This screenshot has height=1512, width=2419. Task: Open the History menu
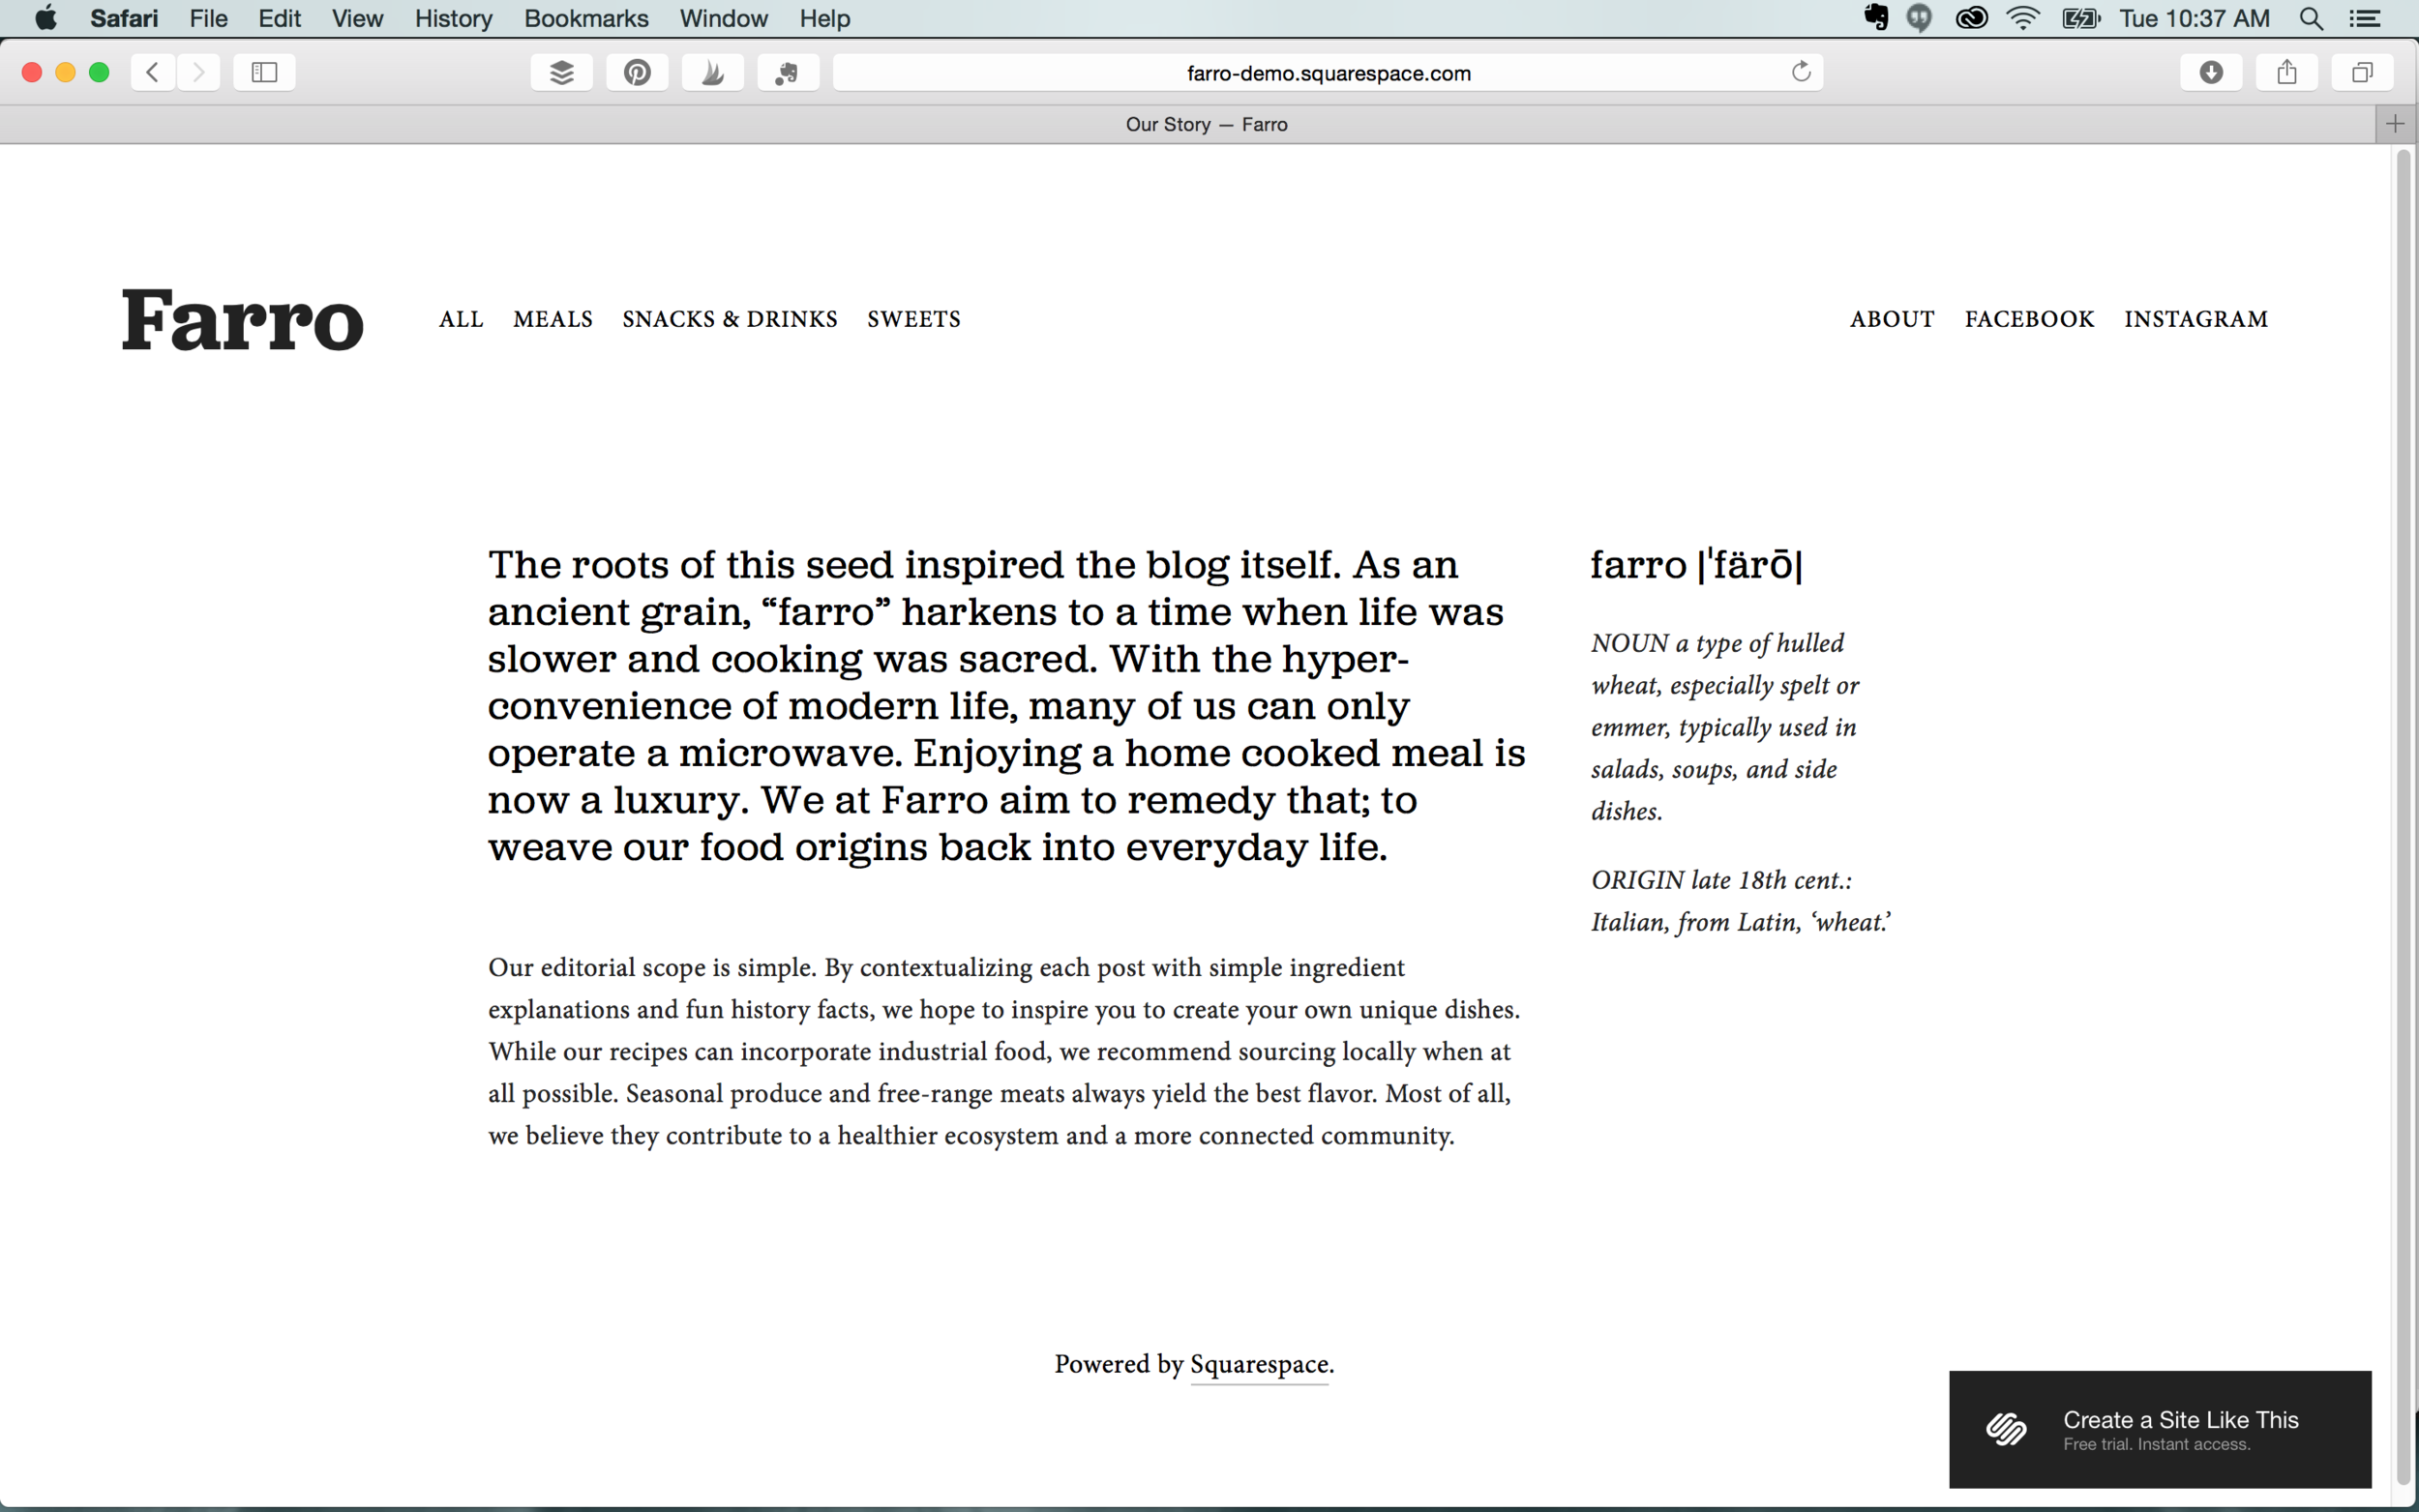[453, 18]
